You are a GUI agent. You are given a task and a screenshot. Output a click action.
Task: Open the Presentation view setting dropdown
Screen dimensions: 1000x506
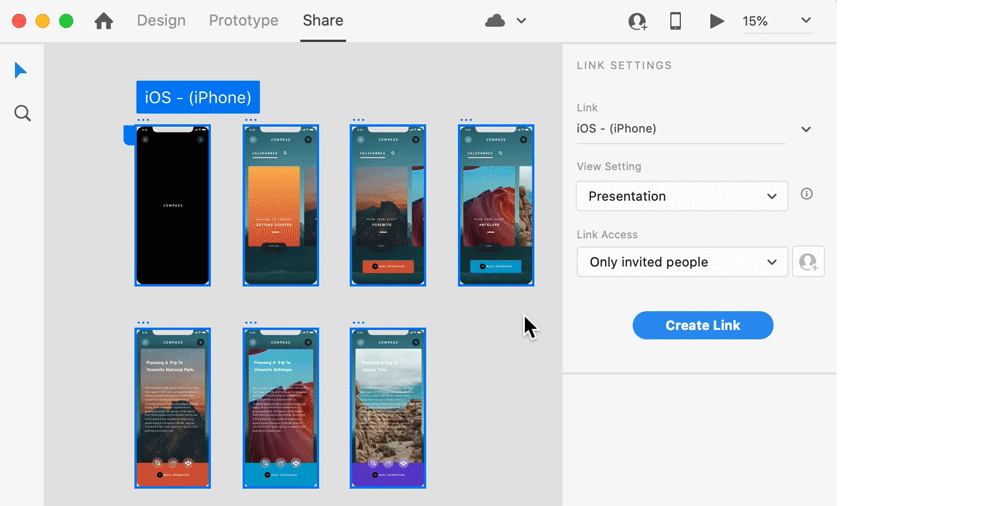(x=682, y=196)
